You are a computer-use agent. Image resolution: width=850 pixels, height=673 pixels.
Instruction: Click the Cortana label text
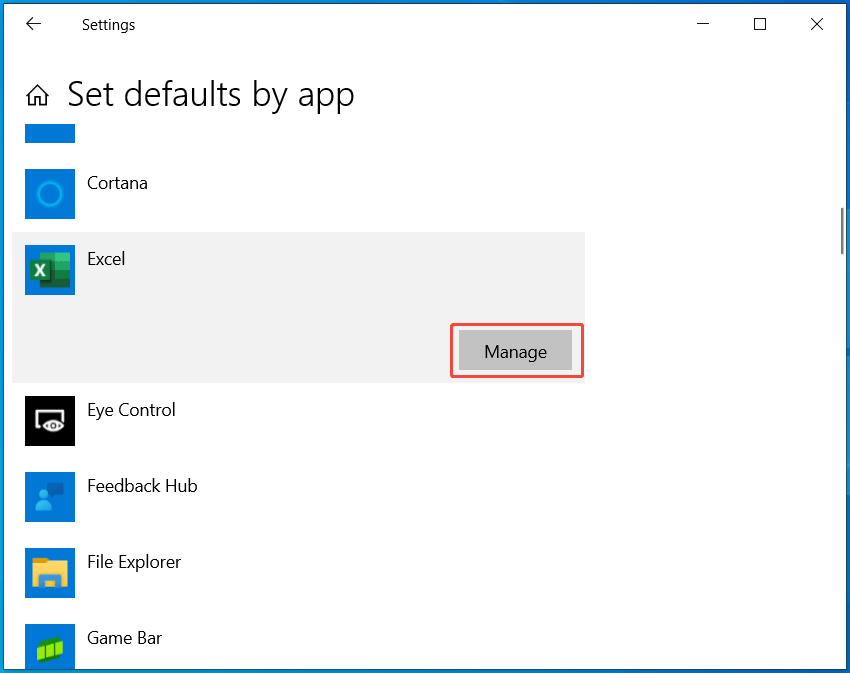click(x=117, y=183)
